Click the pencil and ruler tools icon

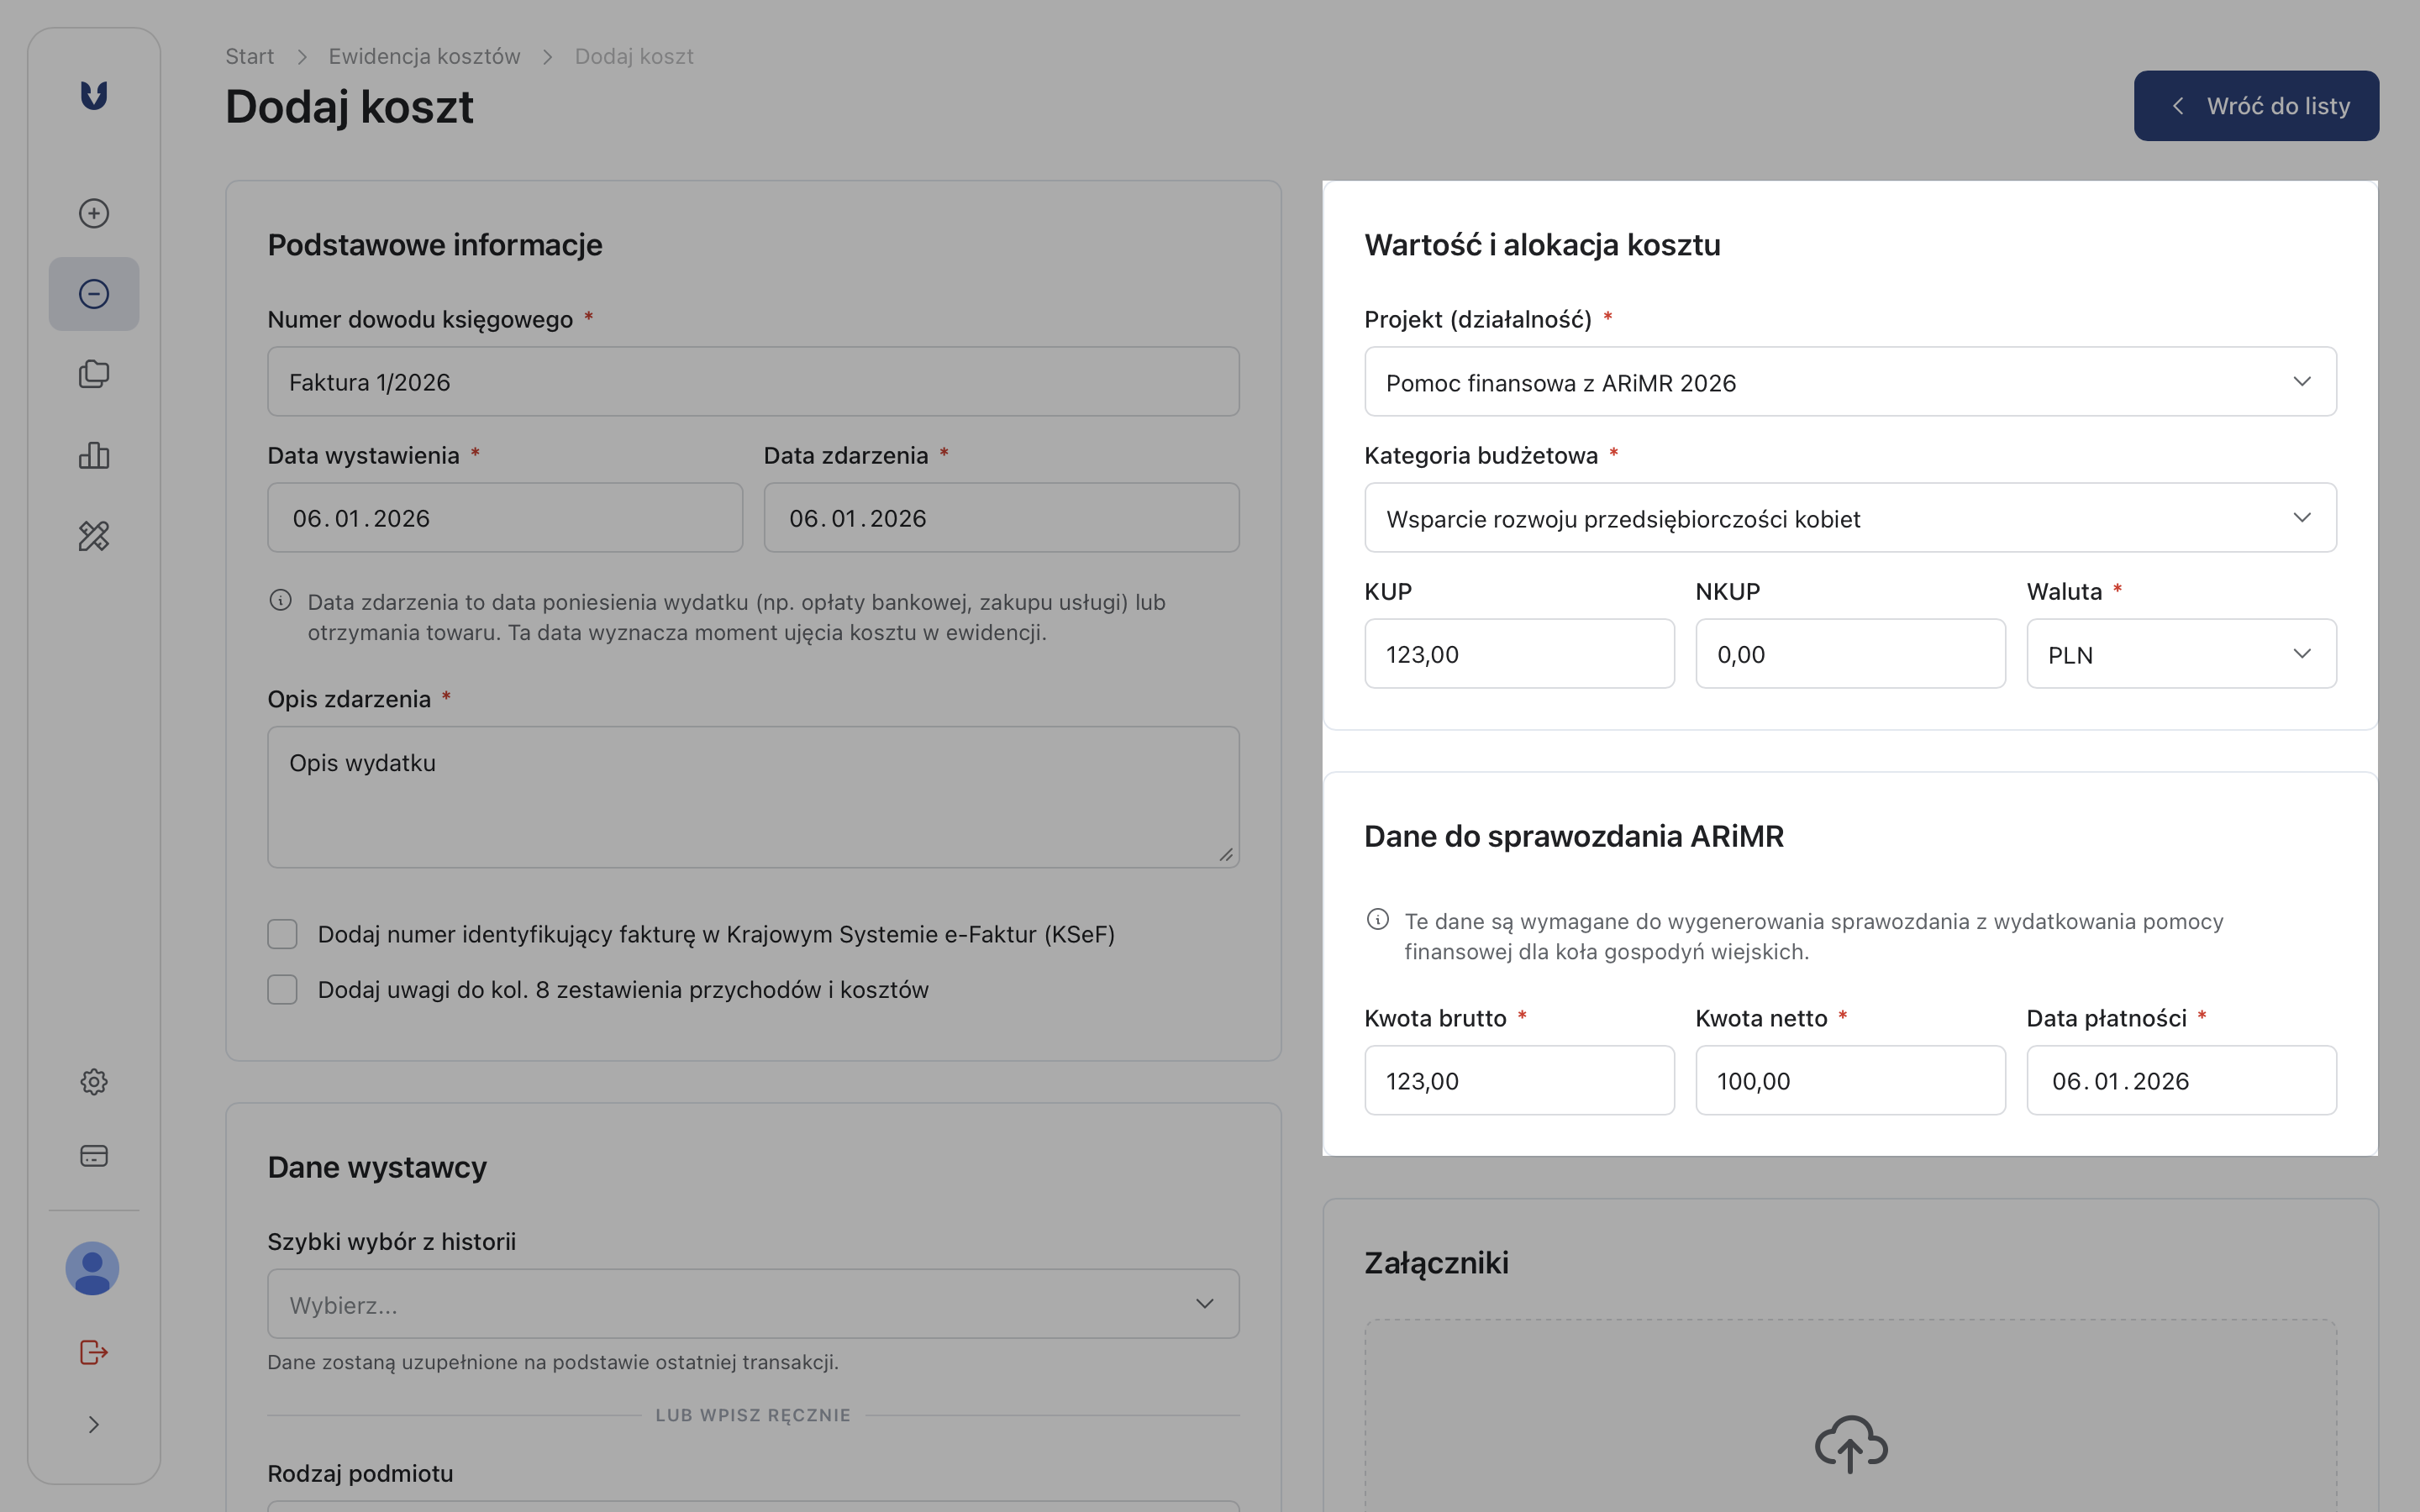[x=94, y=536]
